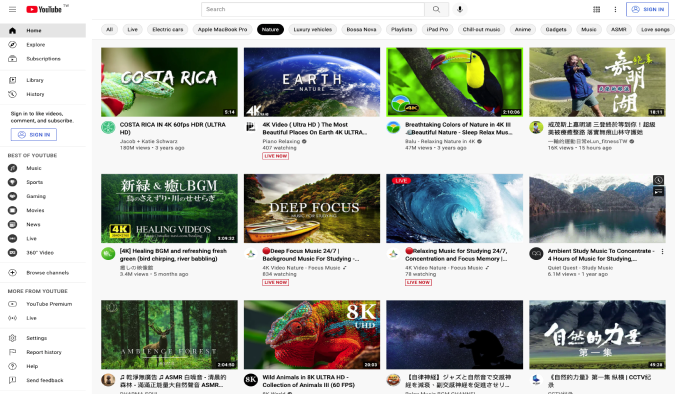Click Watch later icon on Ambient Study thumbnail
Image resolution: width=675 pixels, height=394 pixels.
658,180
